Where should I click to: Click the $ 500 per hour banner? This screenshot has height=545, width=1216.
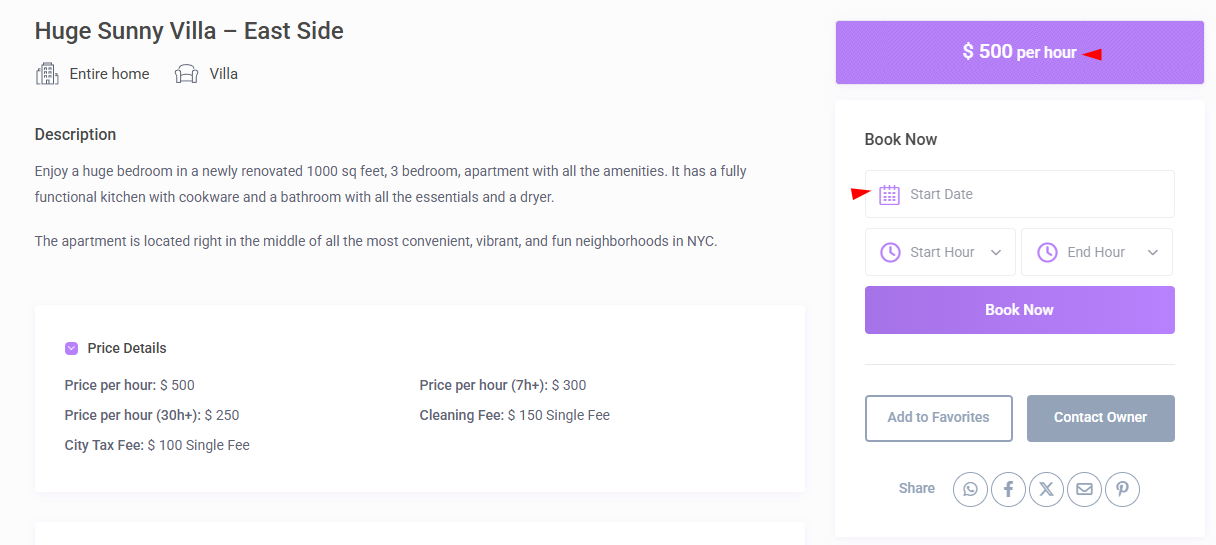point(1019,53)
